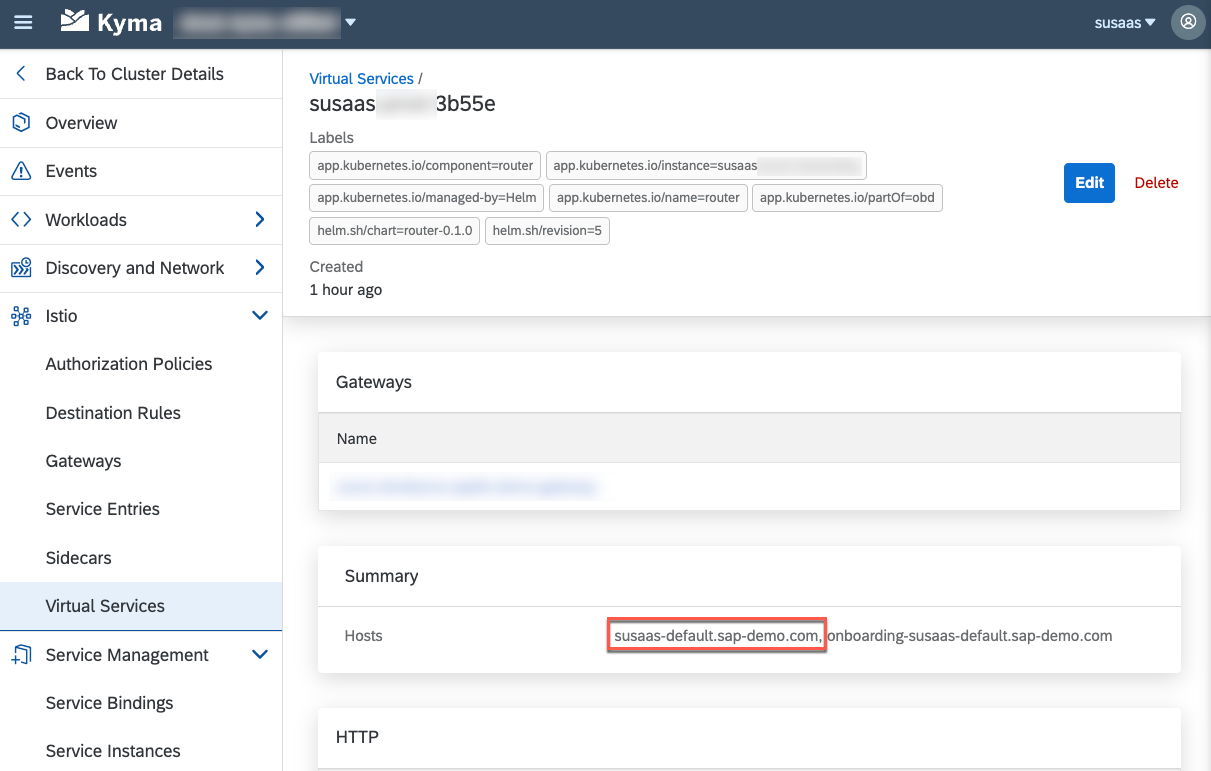Click the app.kubernetes.io/partOf=obd label

[847, 198]
